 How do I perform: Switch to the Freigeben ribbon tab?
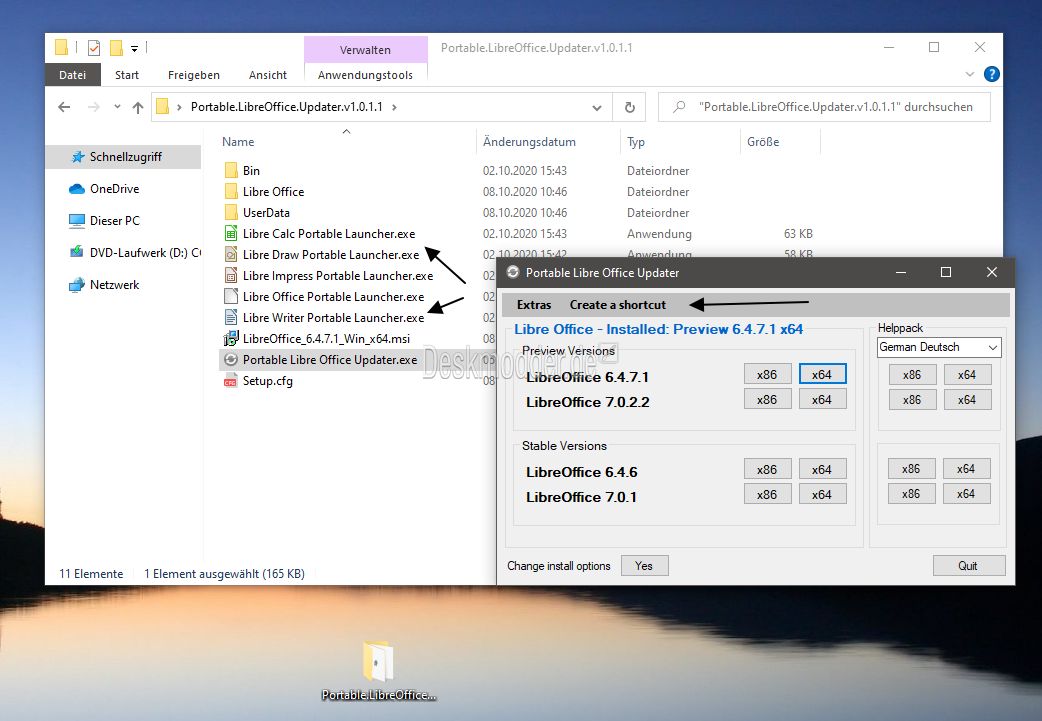pyautogui.click(x=193, y=75)
